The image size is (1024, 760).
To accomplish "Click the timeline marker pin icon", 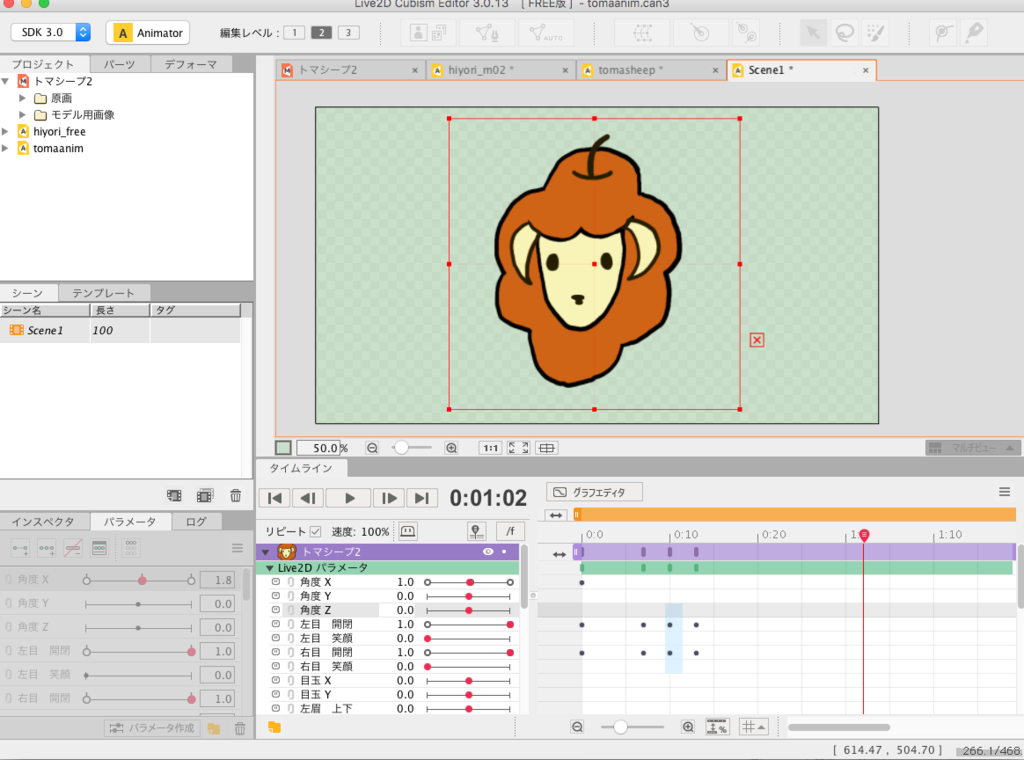I will click(x=476, y=531).
